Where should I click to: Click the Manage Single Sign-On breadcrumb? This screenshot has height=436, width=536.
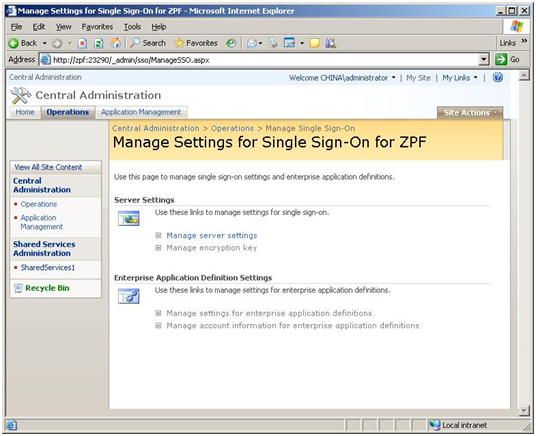tap(310, 129)
